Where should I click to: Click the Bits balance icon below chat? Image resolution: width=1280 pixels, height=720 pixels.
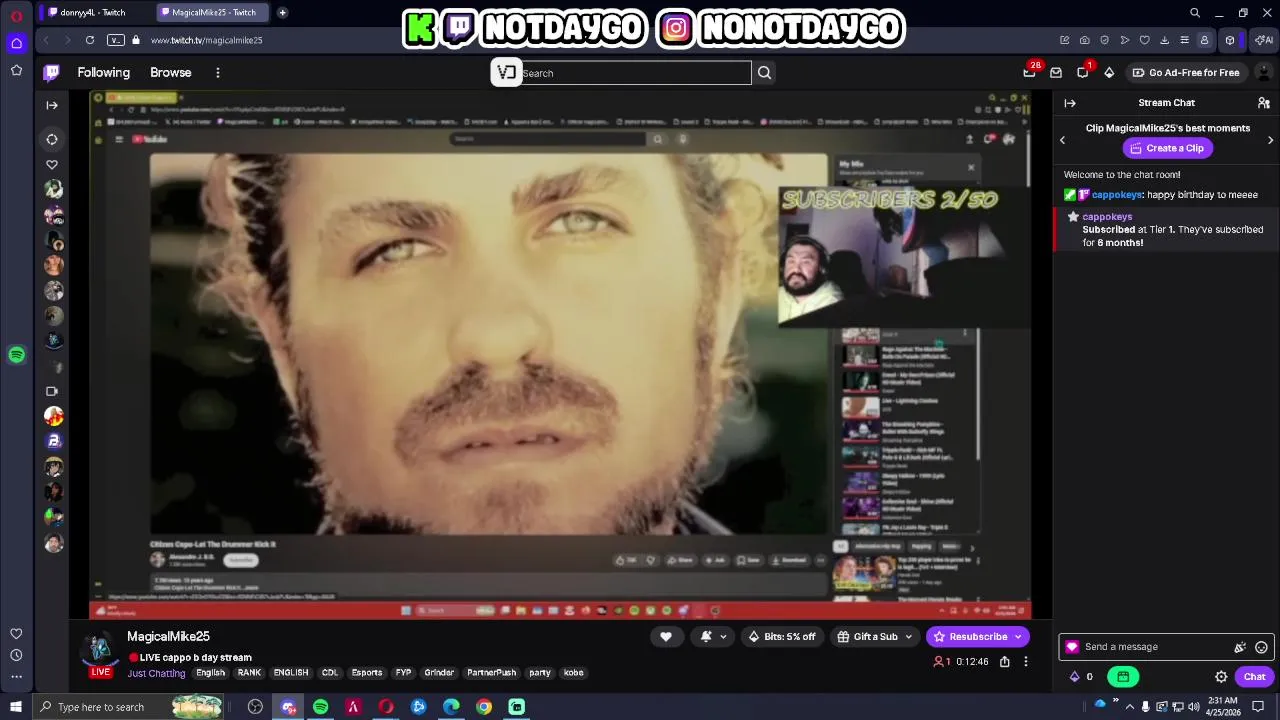pos(1075,677)
